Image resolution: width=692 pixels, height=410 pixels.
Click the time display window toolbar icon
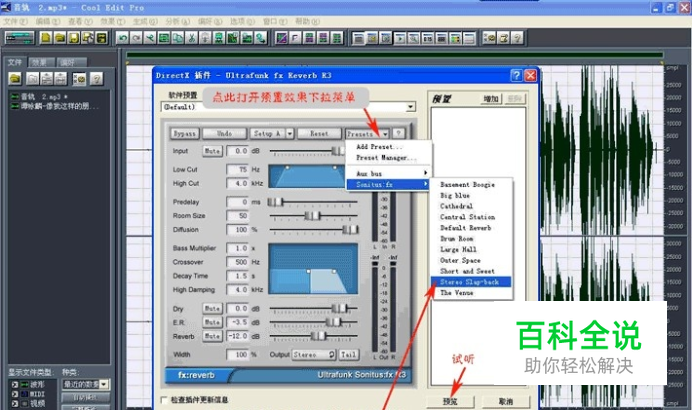point(427,38)
